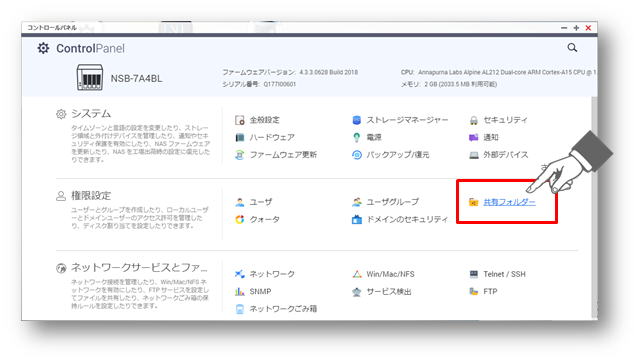Select the システム category heading

[x=91, y=114]
